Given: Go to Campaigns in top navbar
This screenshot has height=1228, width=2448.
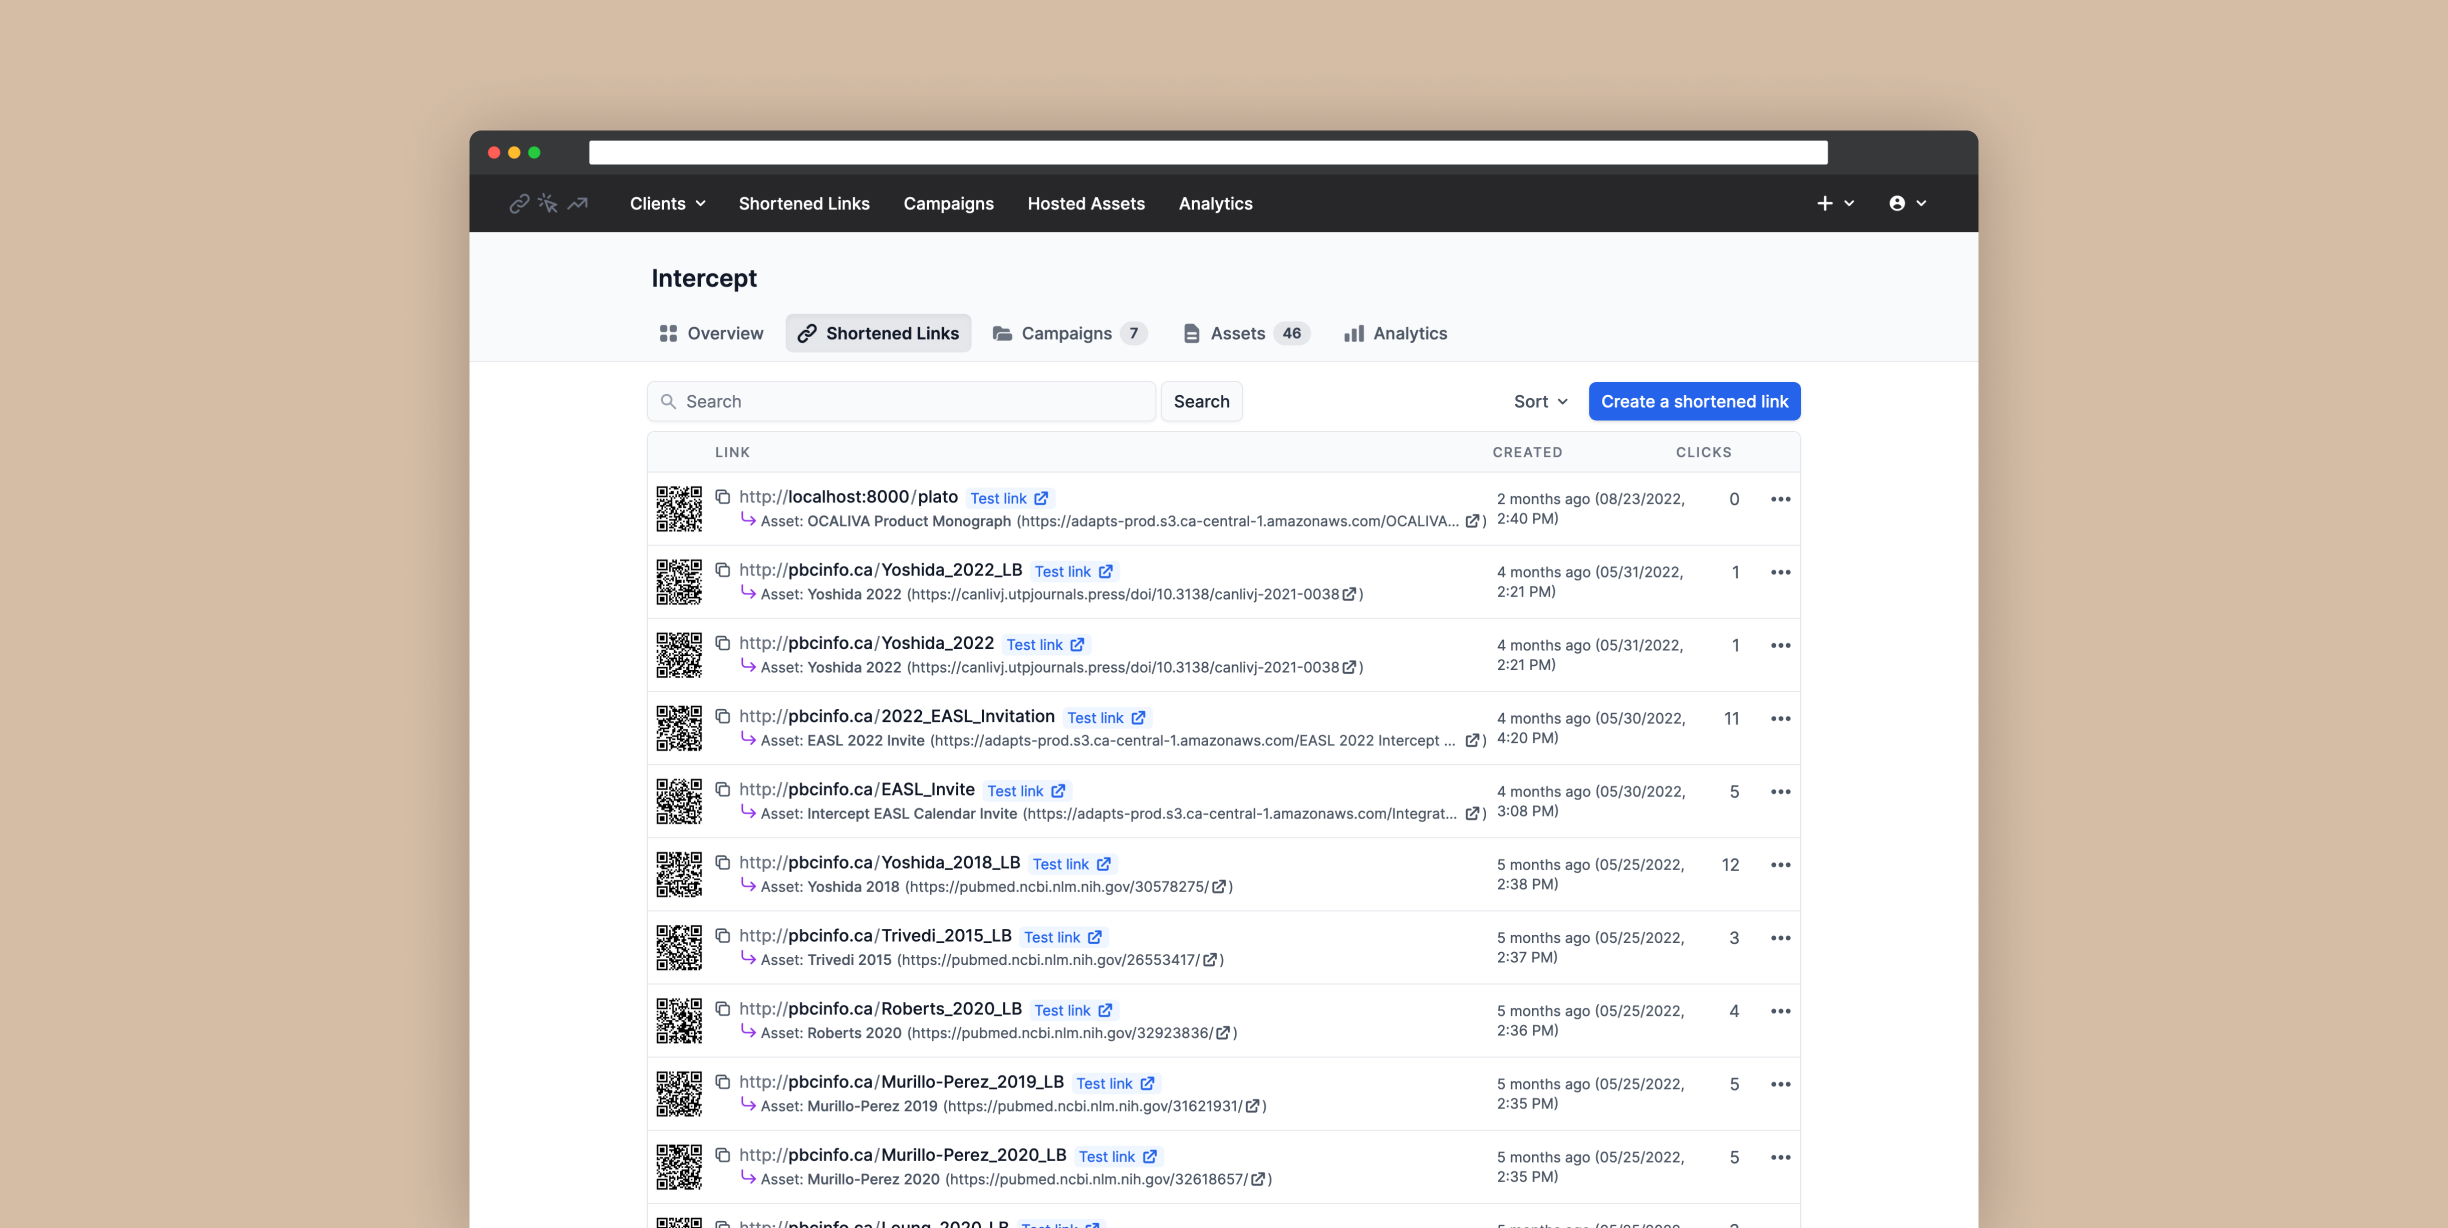Looking at the screenshot, I should [948, 203].
